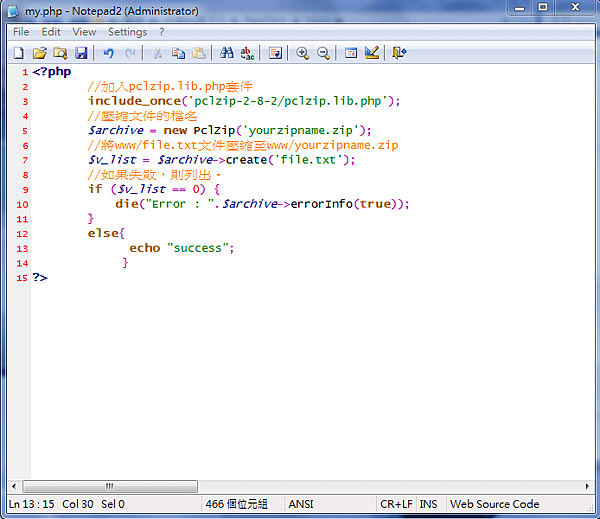Click the Exit door icon
Screen dimensions: 600x519
(x=399, y=53)
